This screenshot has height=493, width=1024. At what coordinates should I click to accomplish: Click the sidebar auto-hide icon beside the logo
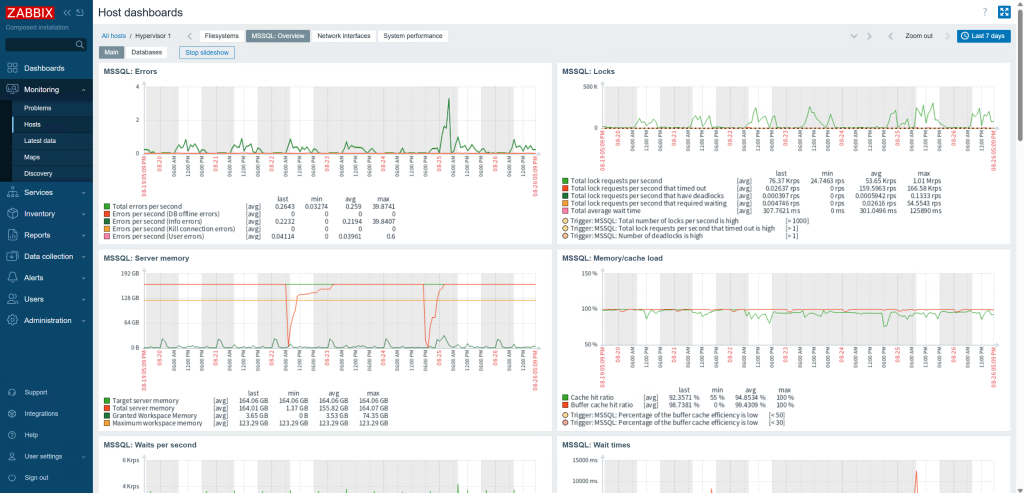(80, 12)
